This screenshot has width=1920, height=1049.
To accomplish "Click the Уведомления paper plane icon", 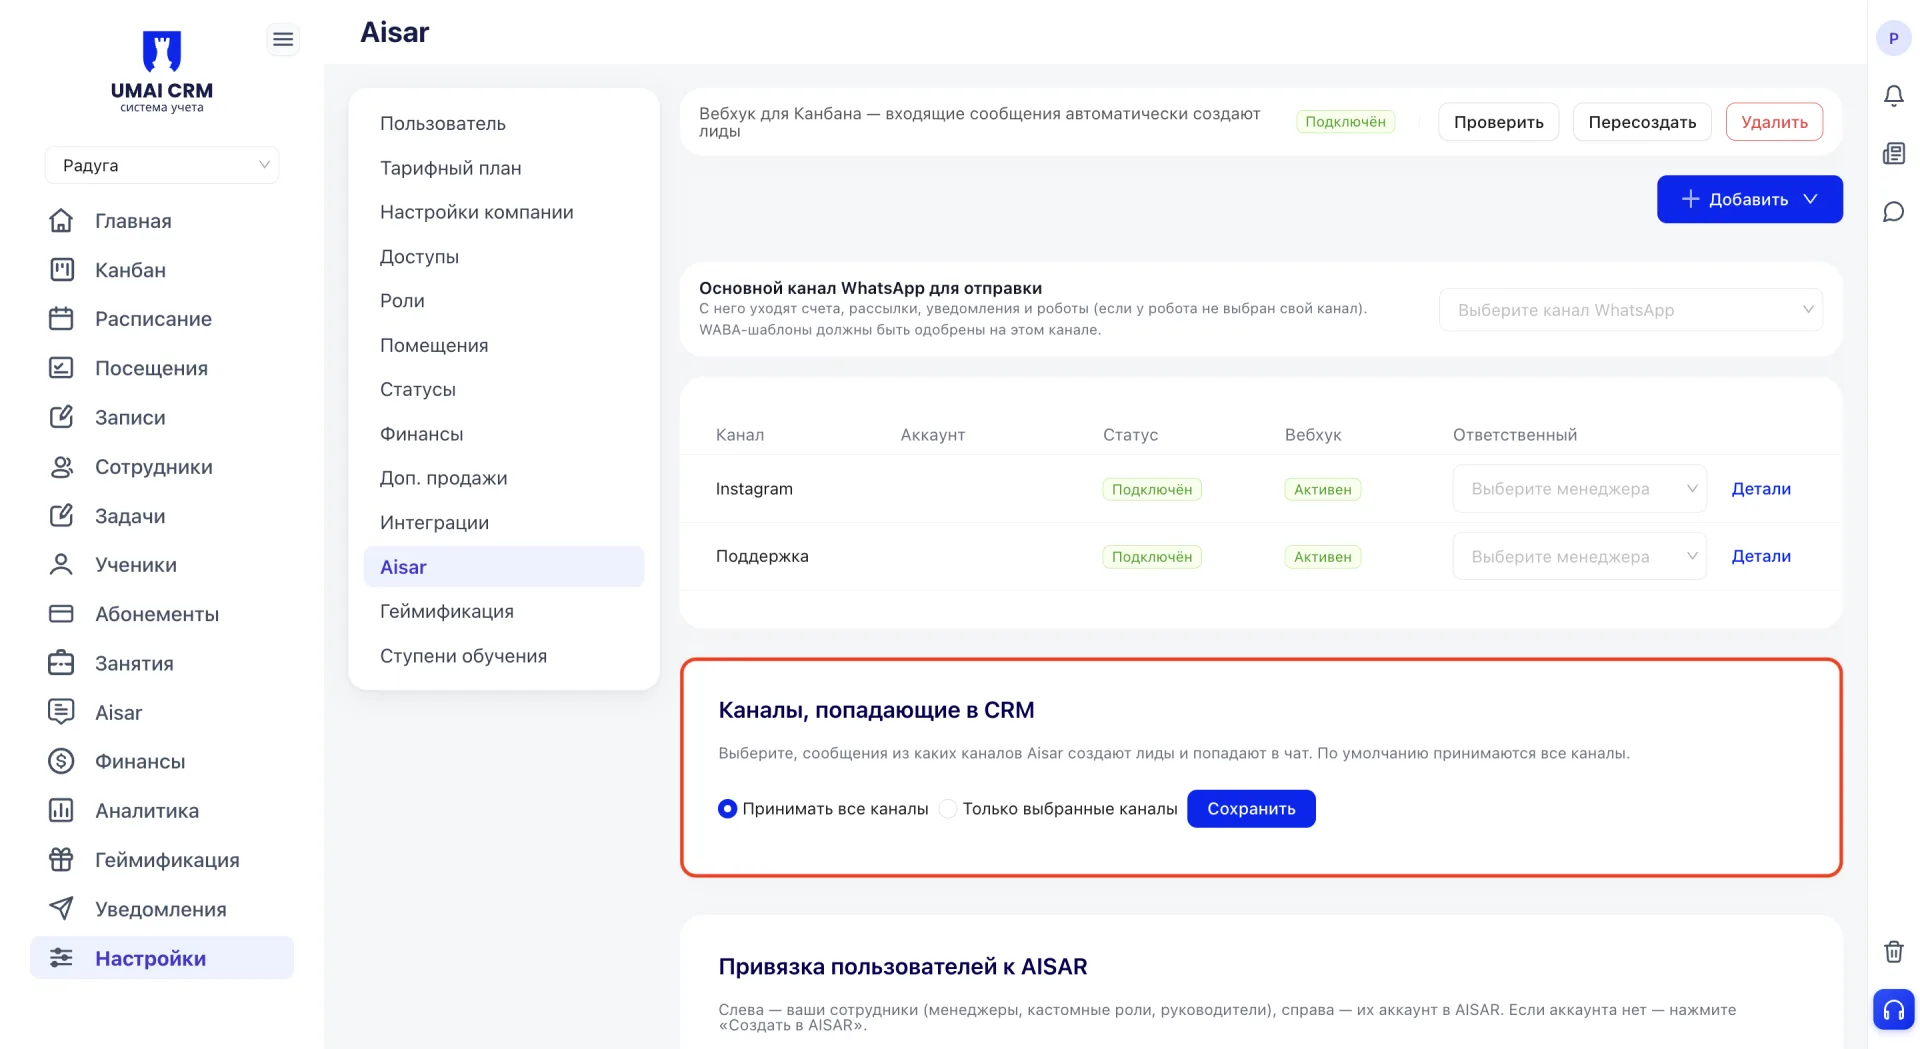I will point(61,908).
